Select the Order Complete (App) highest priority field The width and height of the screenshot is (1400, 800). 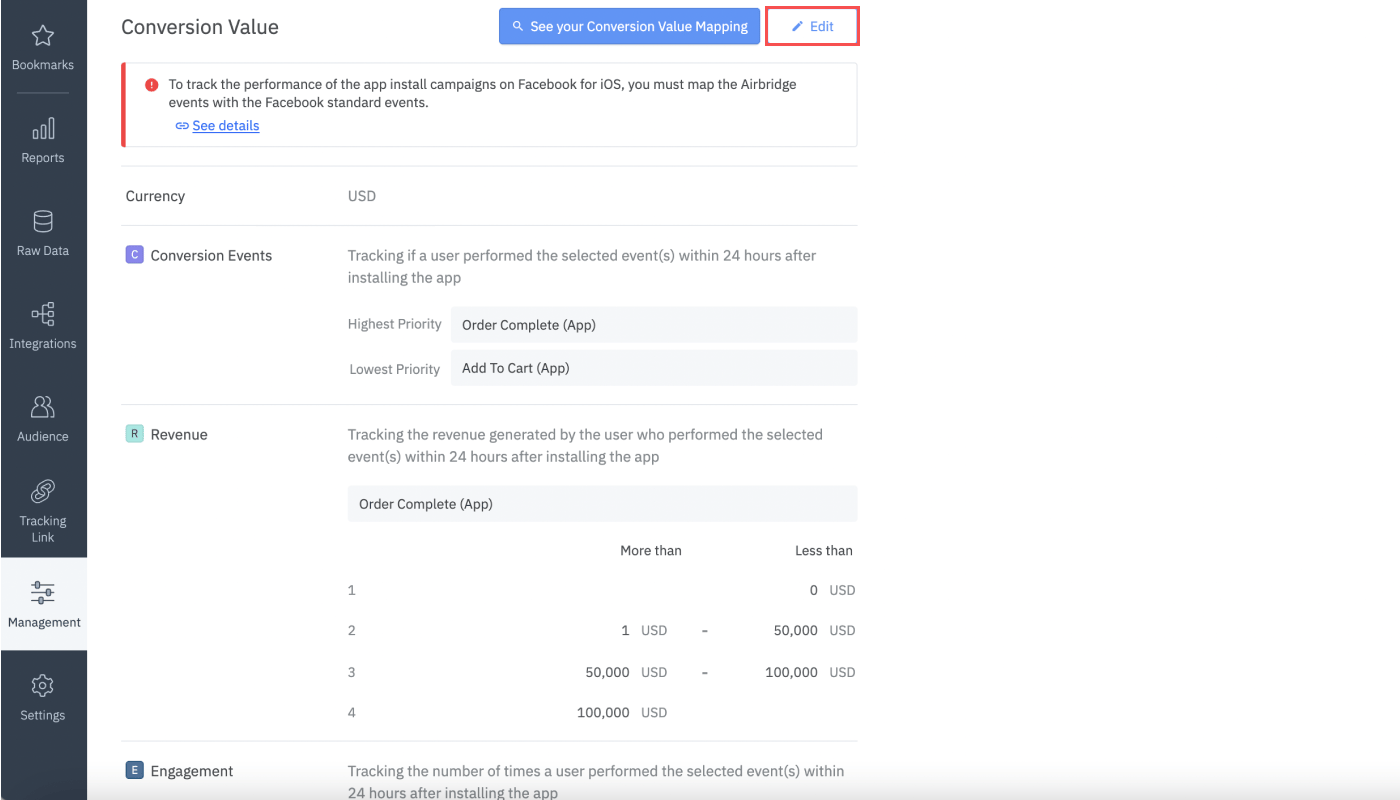tap(654, 325)
